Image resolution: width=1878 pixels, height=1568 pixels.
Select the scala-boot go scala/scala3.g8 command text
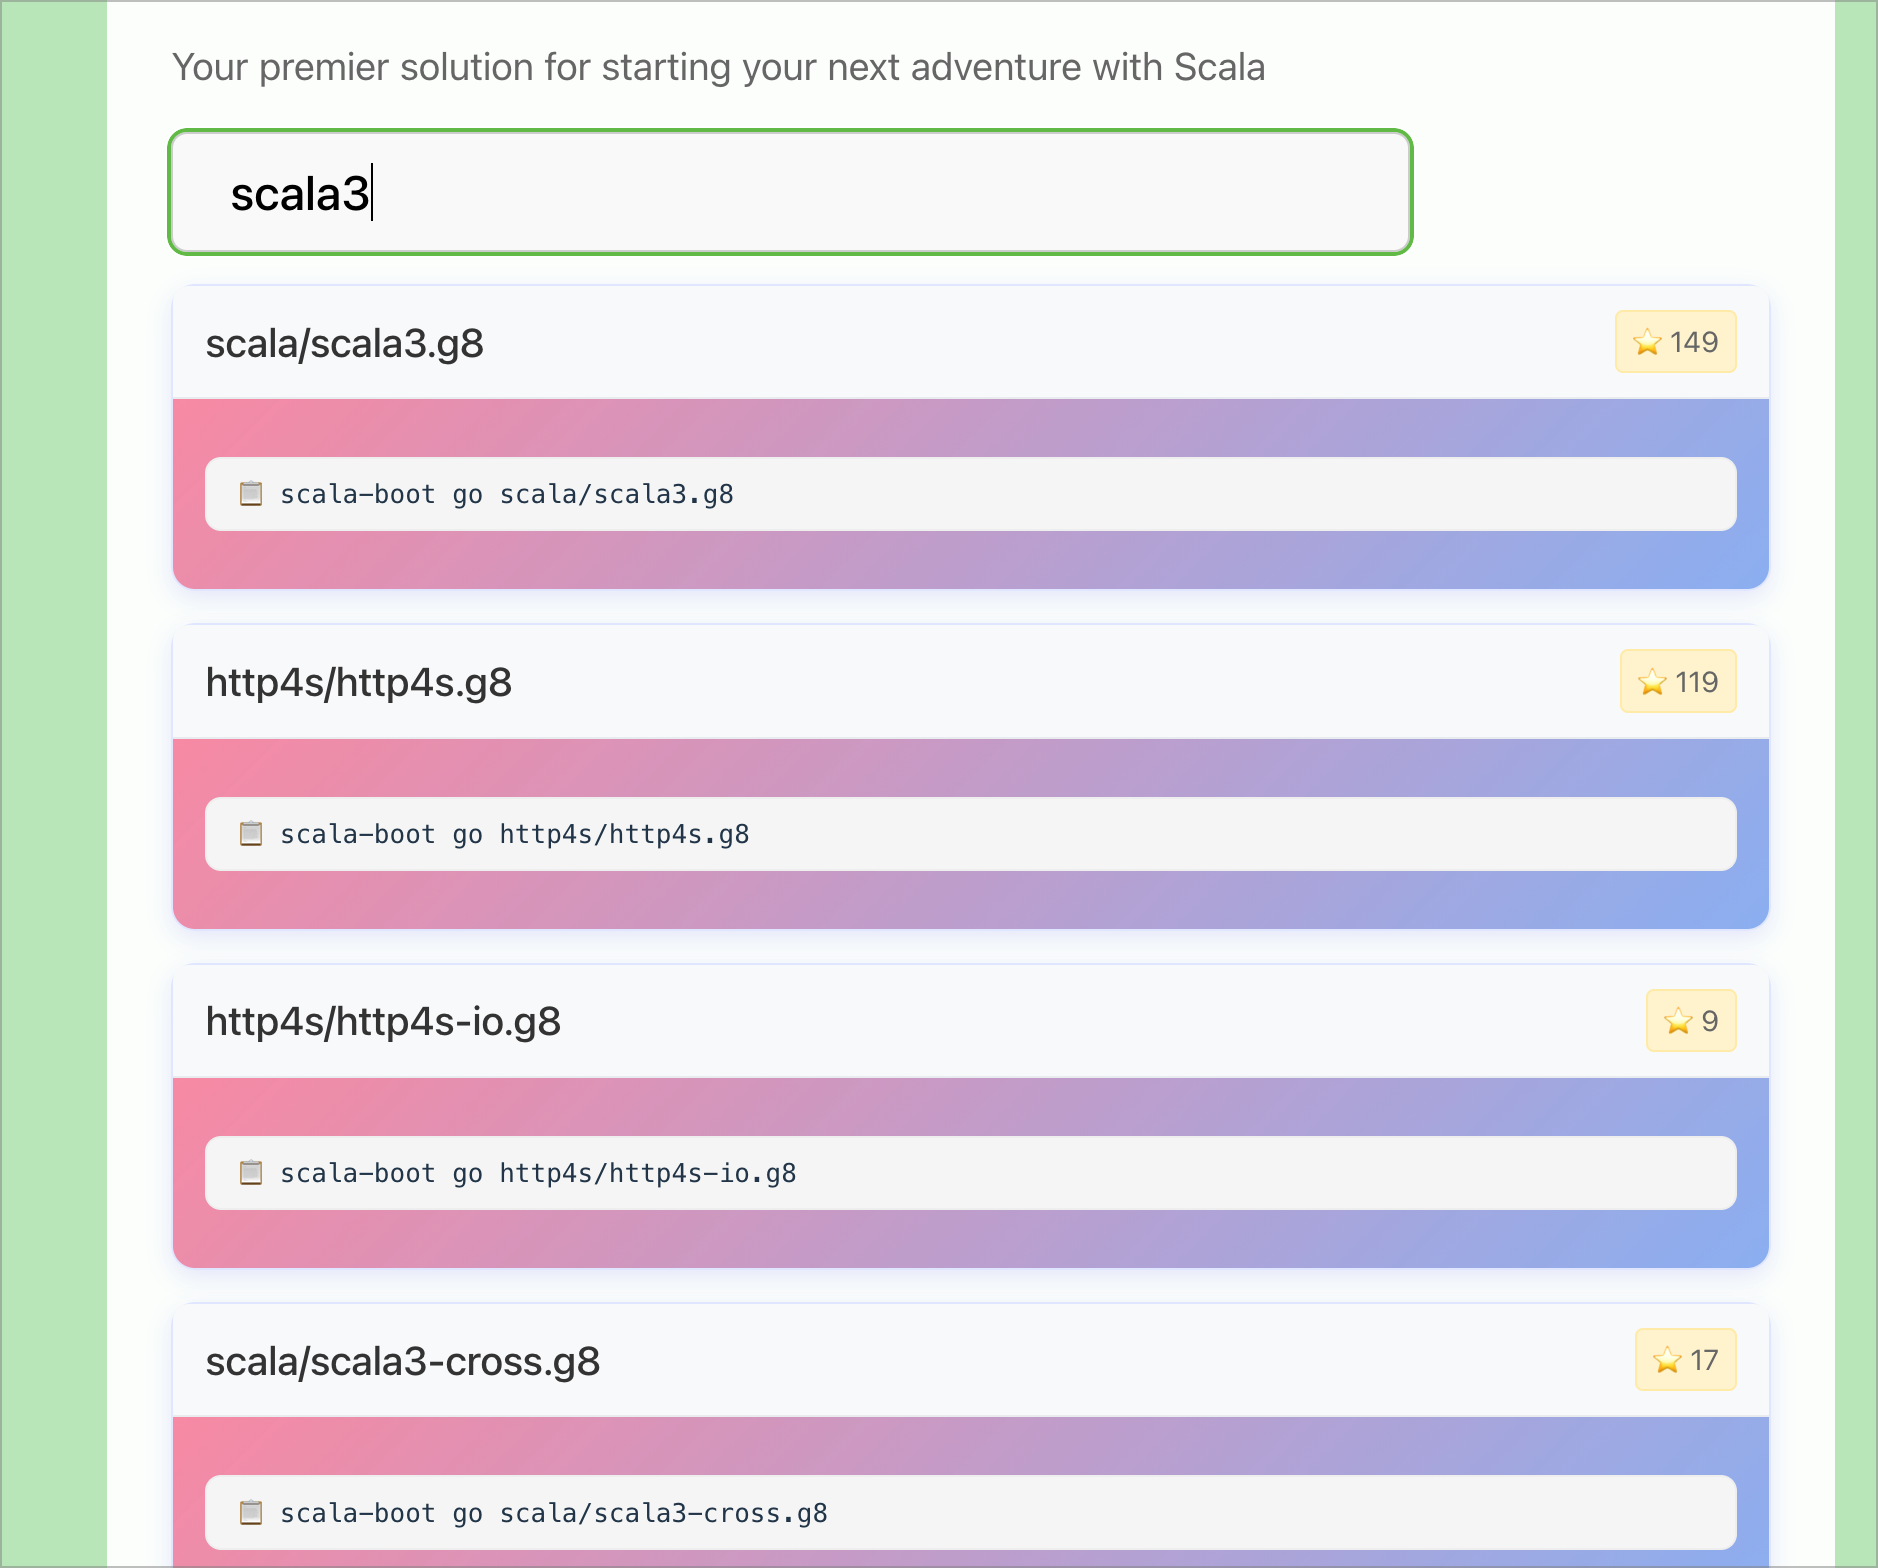pyautogui.click(x=506, y=493)
